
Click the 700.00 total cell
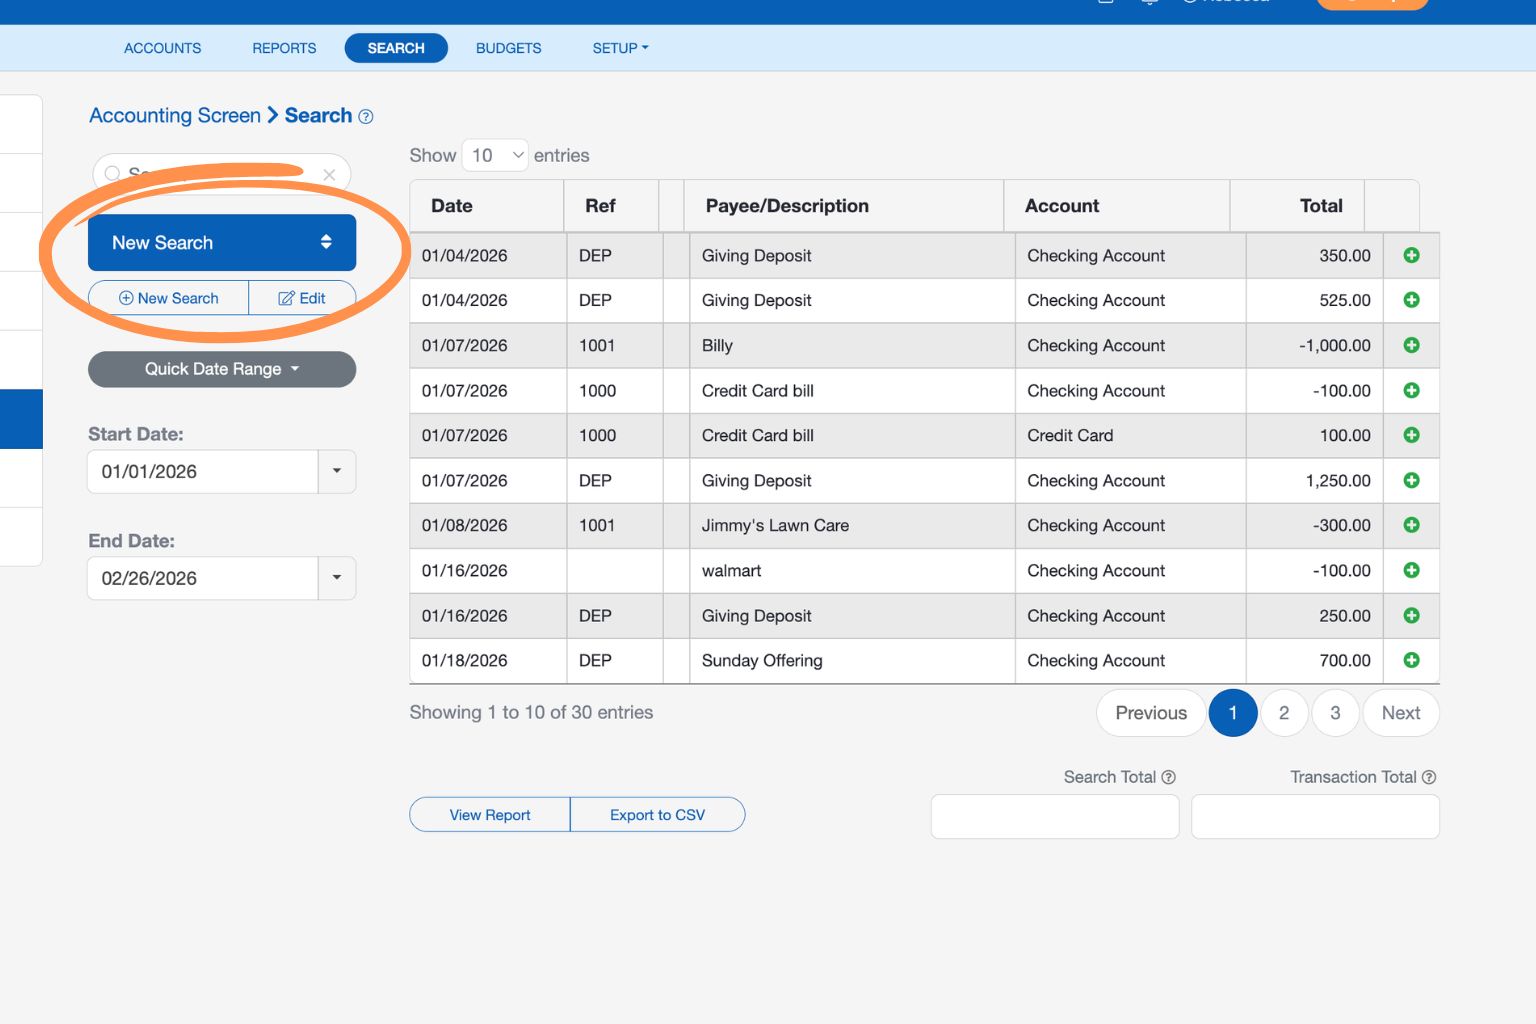[1314, 660]
